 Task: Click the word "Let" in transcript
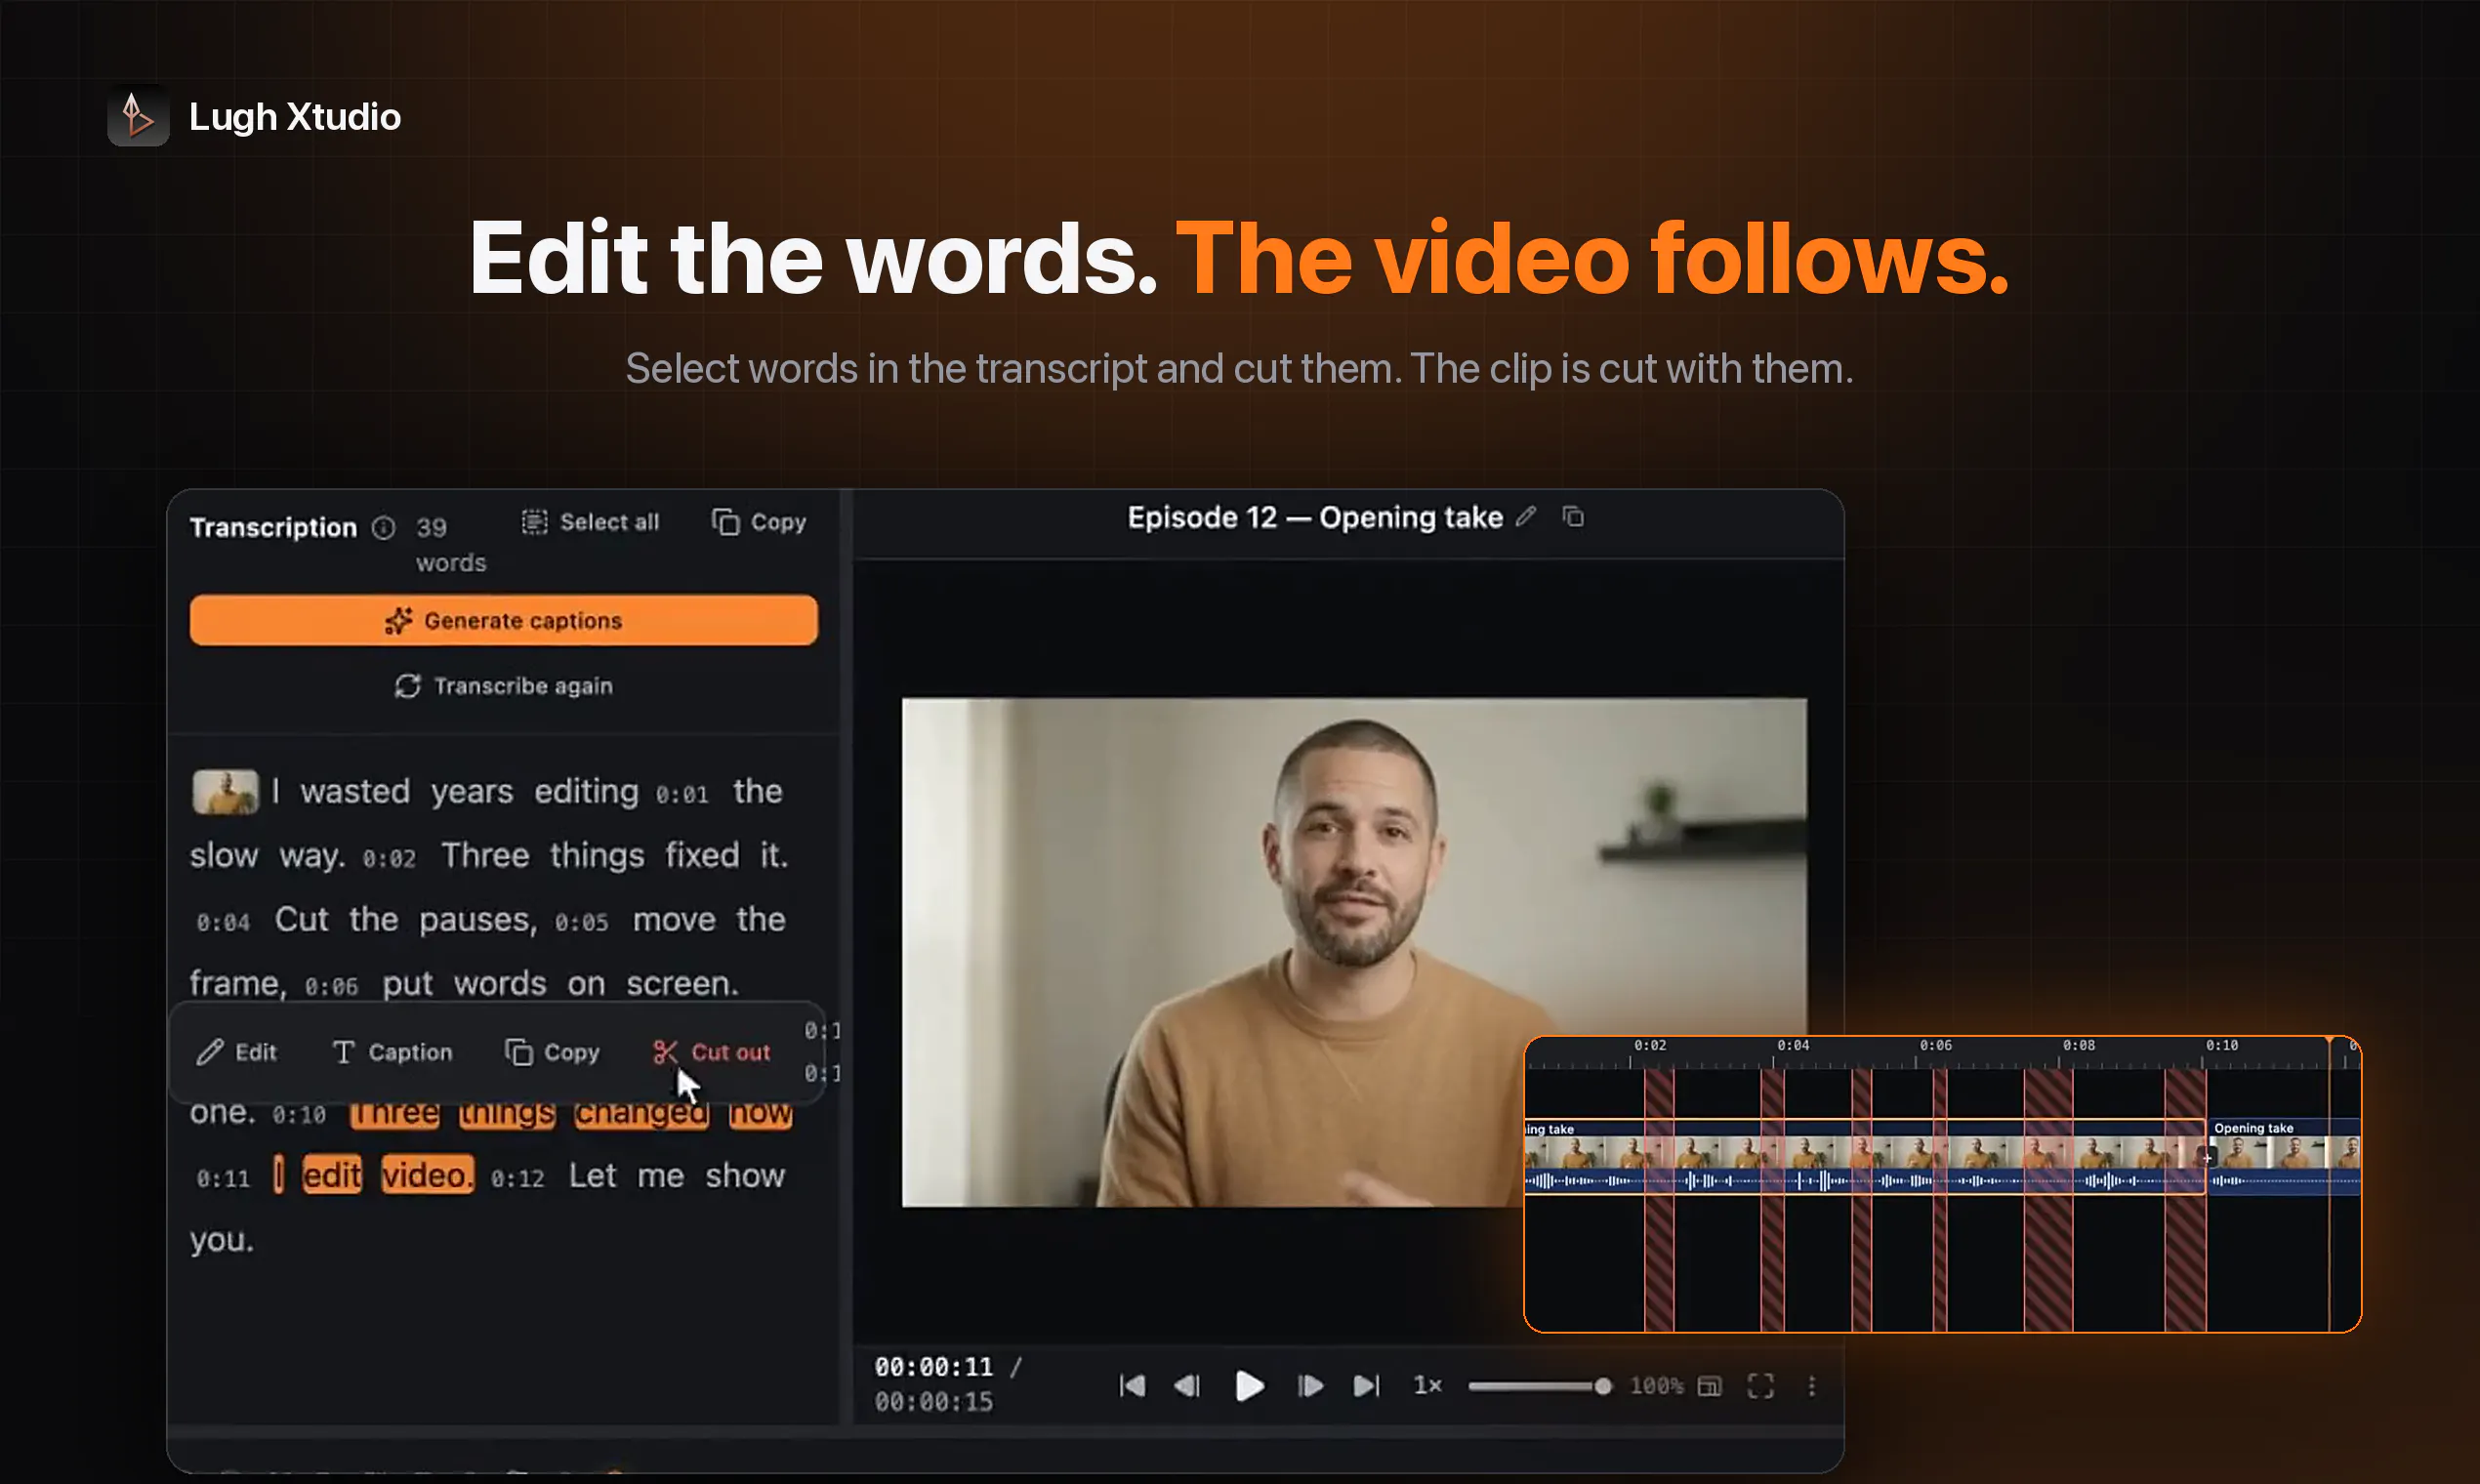(593, 1176)
